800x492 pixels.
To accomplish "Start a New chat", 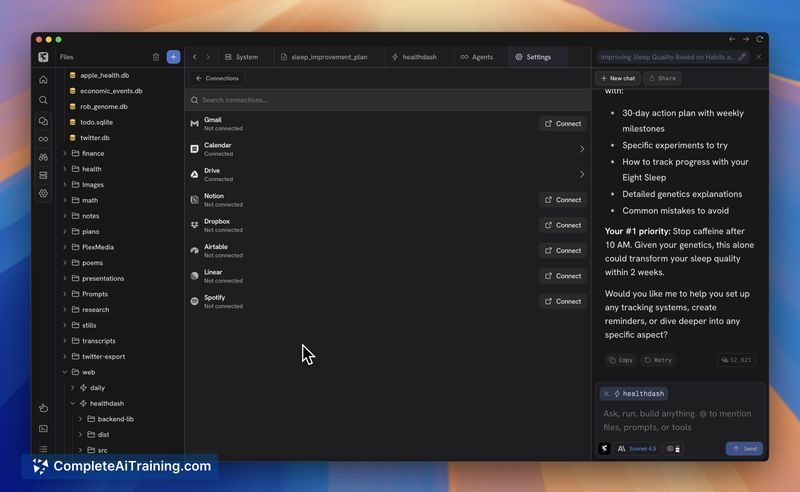I will point(618,79).
